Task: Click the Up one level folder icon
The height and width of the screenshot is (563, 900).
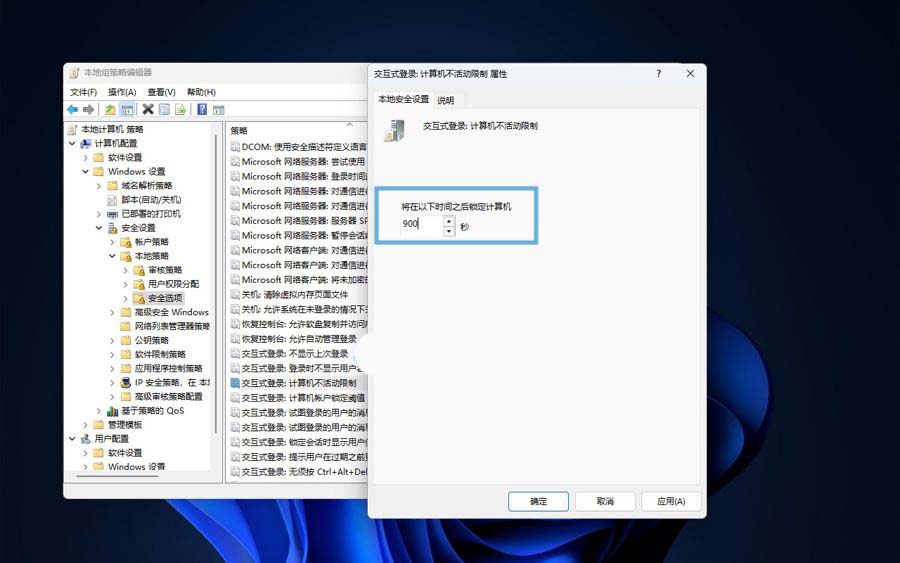Action: click(x=110, y=109)
